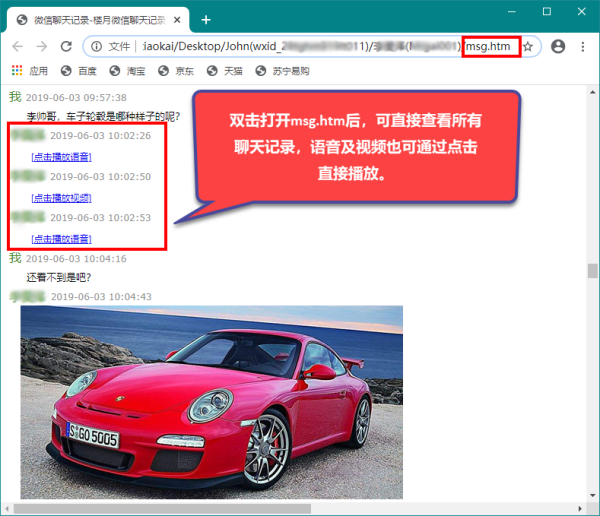Viewport: 600px width, 516px height.
Task: Open a new tab with plus button
Action: (x=206, y=19)
